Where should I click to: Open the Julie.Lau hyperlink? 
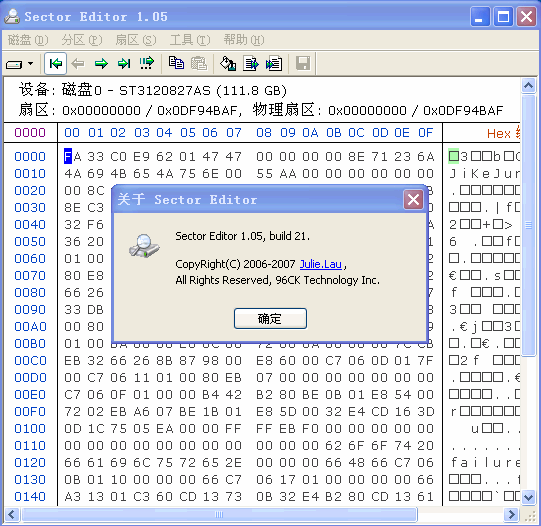321,264
